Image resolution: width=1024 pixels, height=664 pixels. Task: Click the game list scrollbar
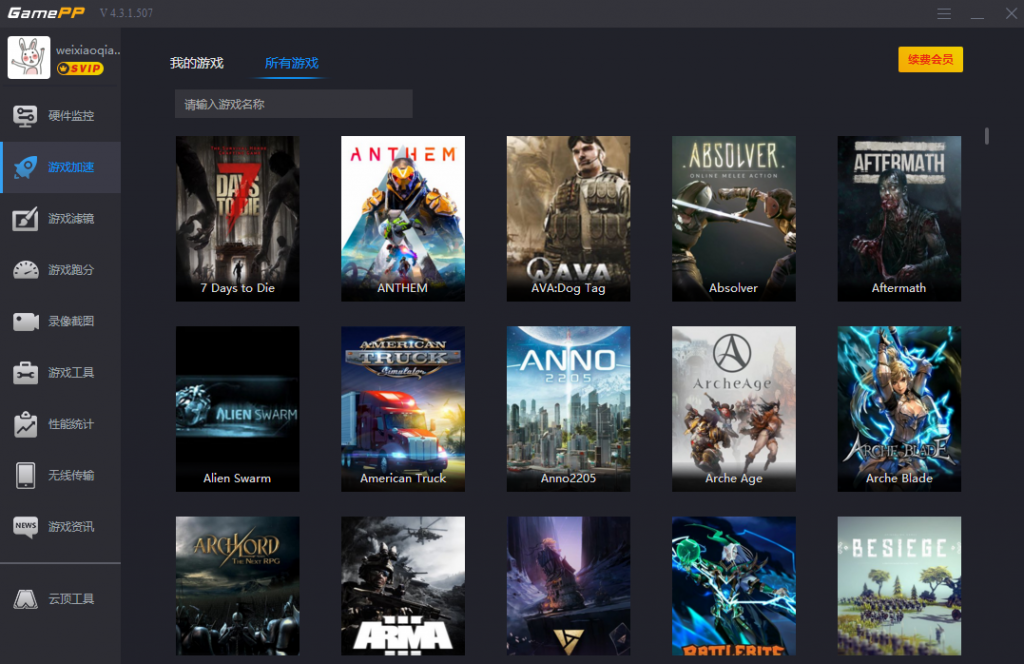tap(986, 136)
